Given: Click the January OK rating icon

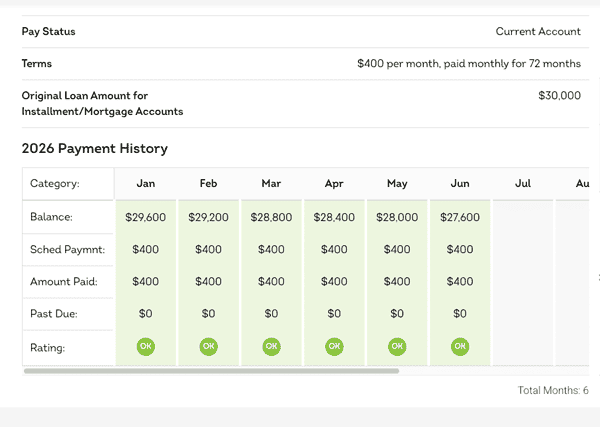Looking at the screenshot, I should (x=146, y=347).
